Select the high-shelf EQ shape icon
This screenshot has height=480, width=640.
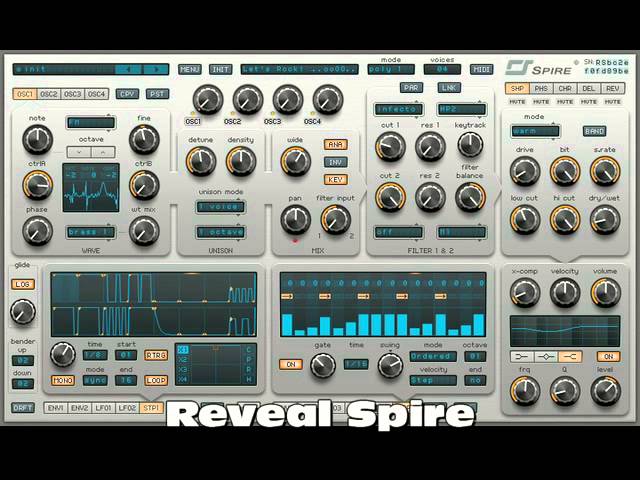coord(570,357)
